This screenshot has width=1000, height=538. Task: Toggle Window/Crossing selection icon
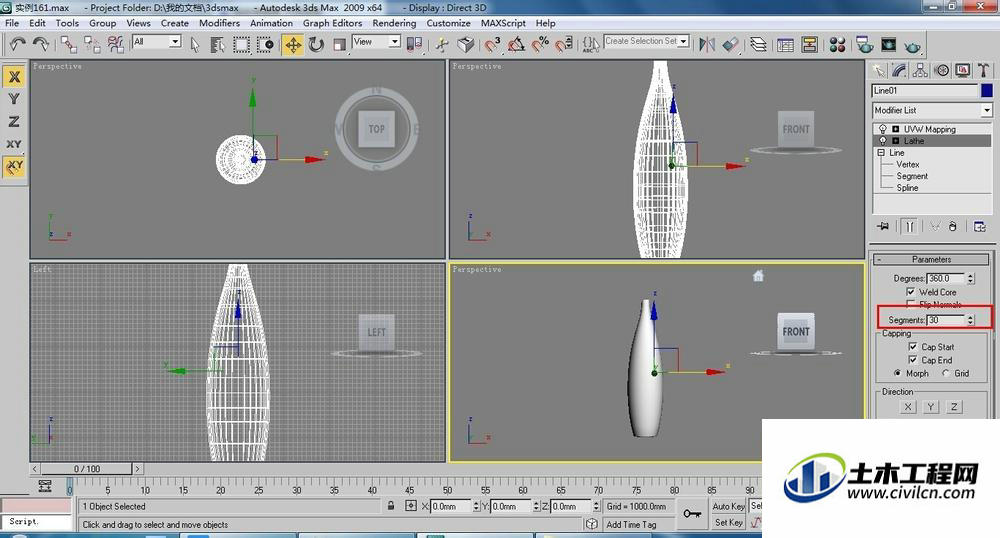265,45
